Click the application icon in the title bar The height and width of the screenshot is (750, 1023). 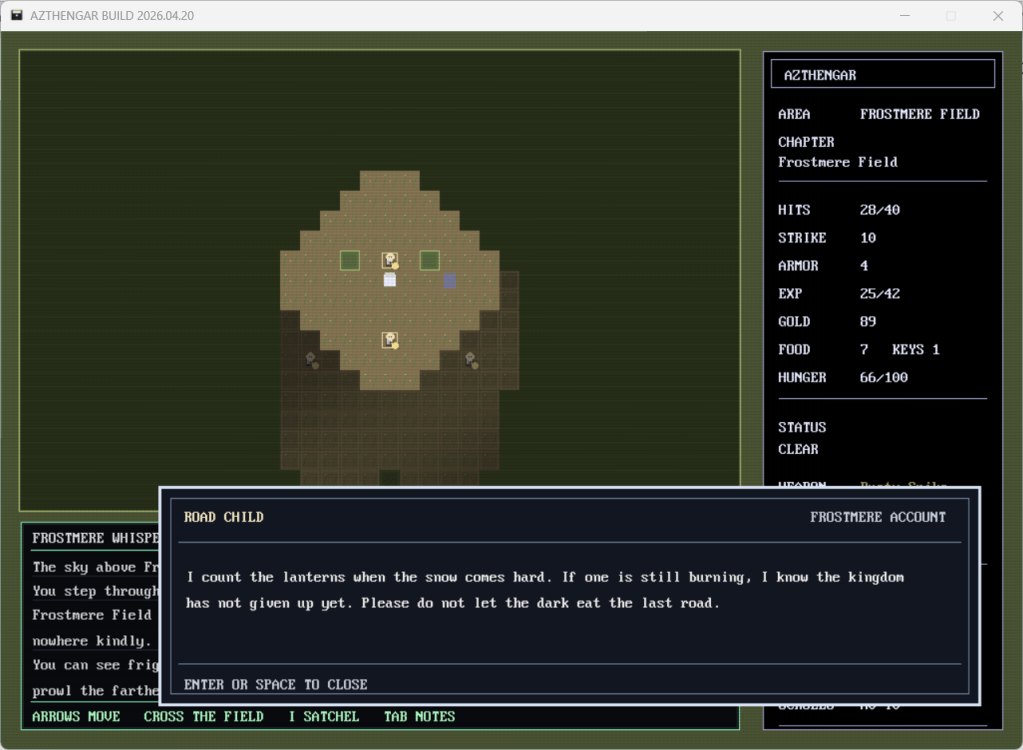coord(17,15)
